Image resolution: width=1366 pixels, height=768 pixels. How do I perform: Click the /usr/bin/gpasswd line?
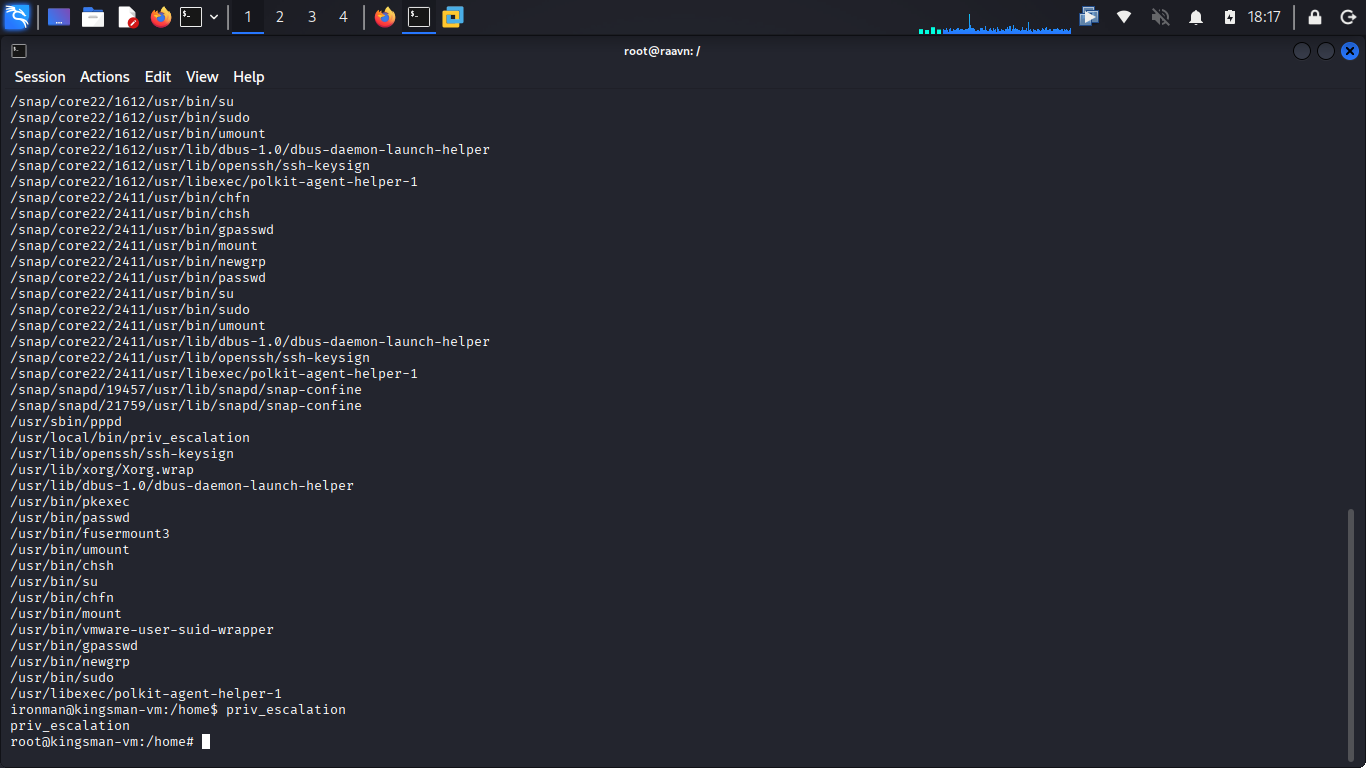coord(74,646)
